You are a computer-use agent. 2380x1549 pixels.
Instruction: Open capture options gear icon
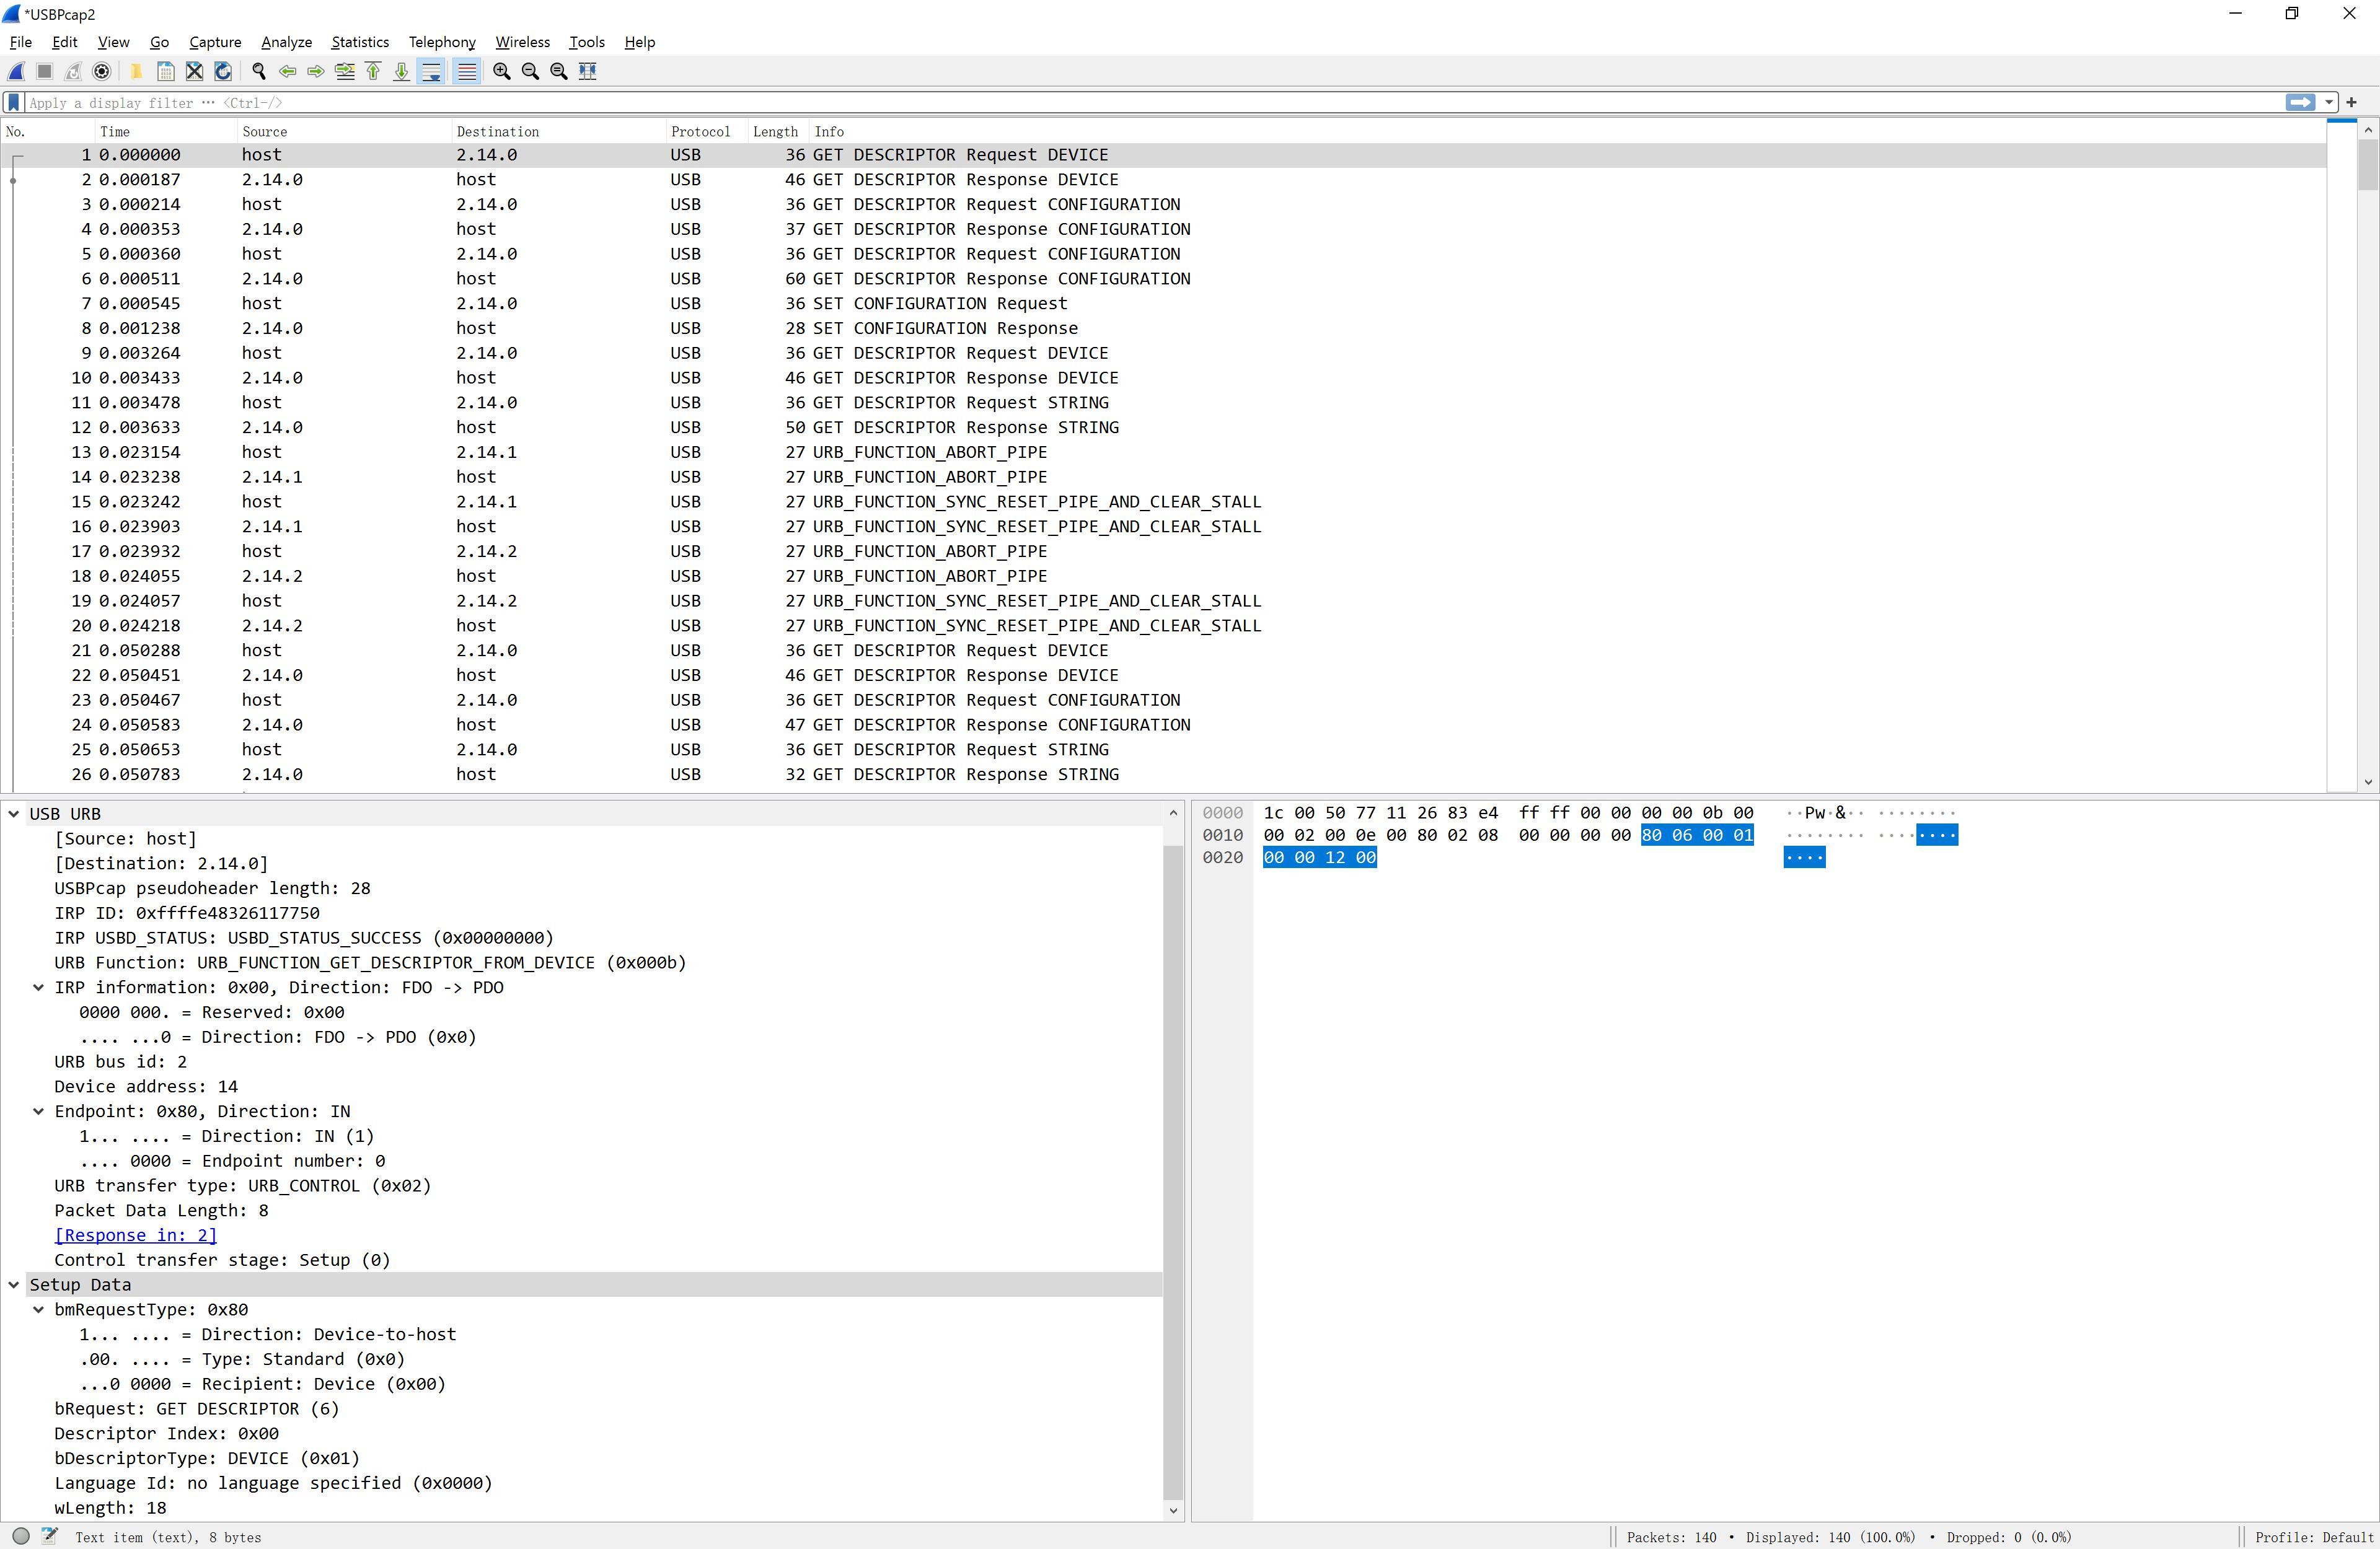coord(101,71)
